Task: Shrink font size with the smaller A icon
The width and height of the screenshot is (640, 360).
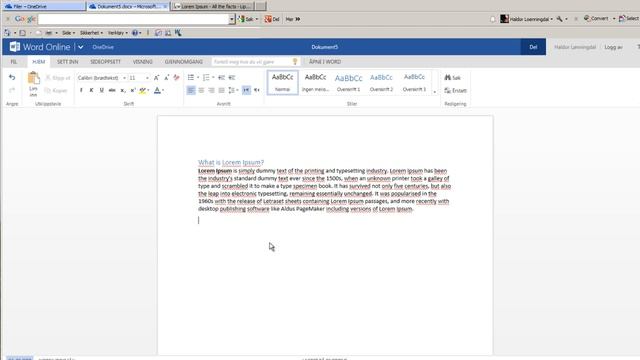Action: coord(167,78)
